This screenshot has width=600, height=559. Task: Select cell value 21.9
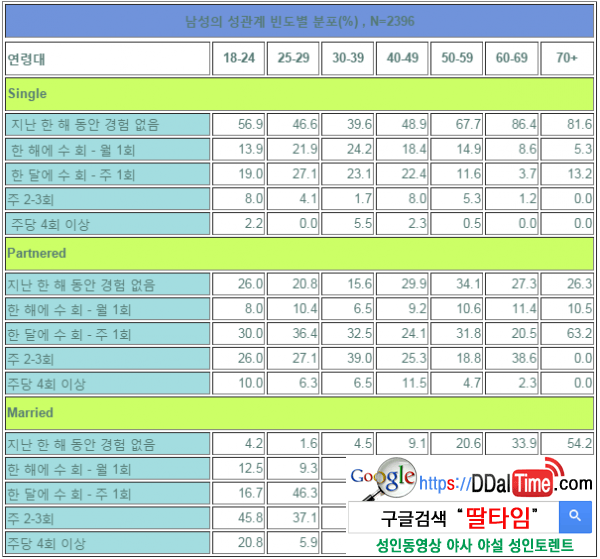(293, 149)
